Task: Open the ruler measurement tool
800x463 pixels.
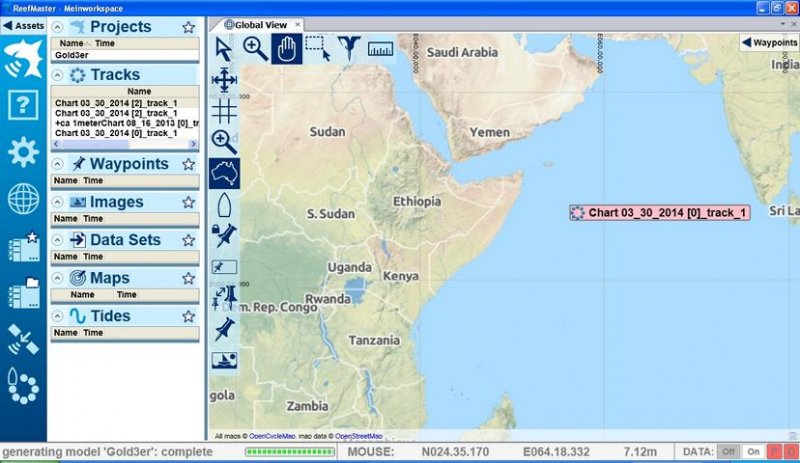Action: coord(380,48)
